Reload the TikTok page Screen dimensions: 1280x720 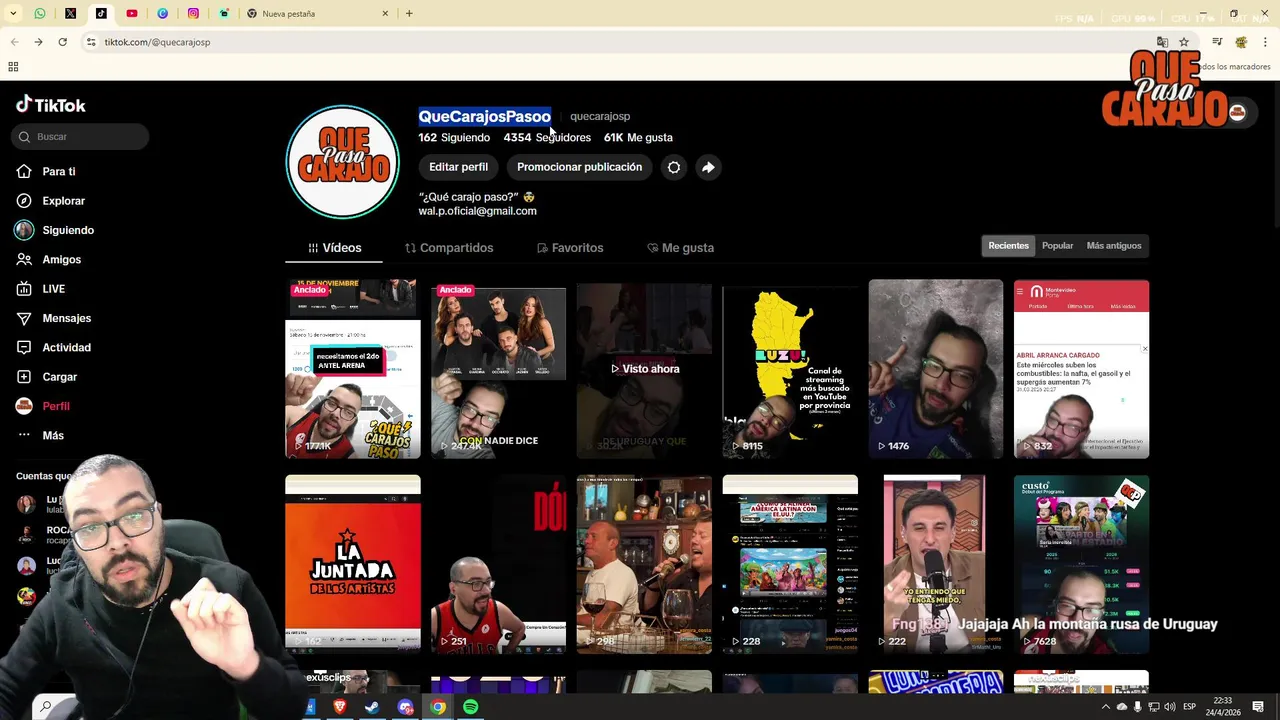(62, 42)
